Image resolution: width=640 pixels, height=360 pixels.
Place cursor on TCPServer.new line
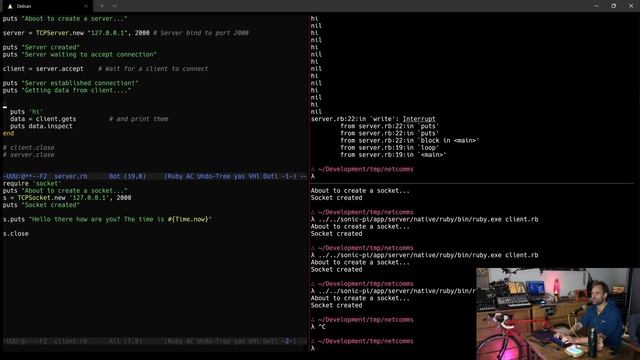click(126, 33)
